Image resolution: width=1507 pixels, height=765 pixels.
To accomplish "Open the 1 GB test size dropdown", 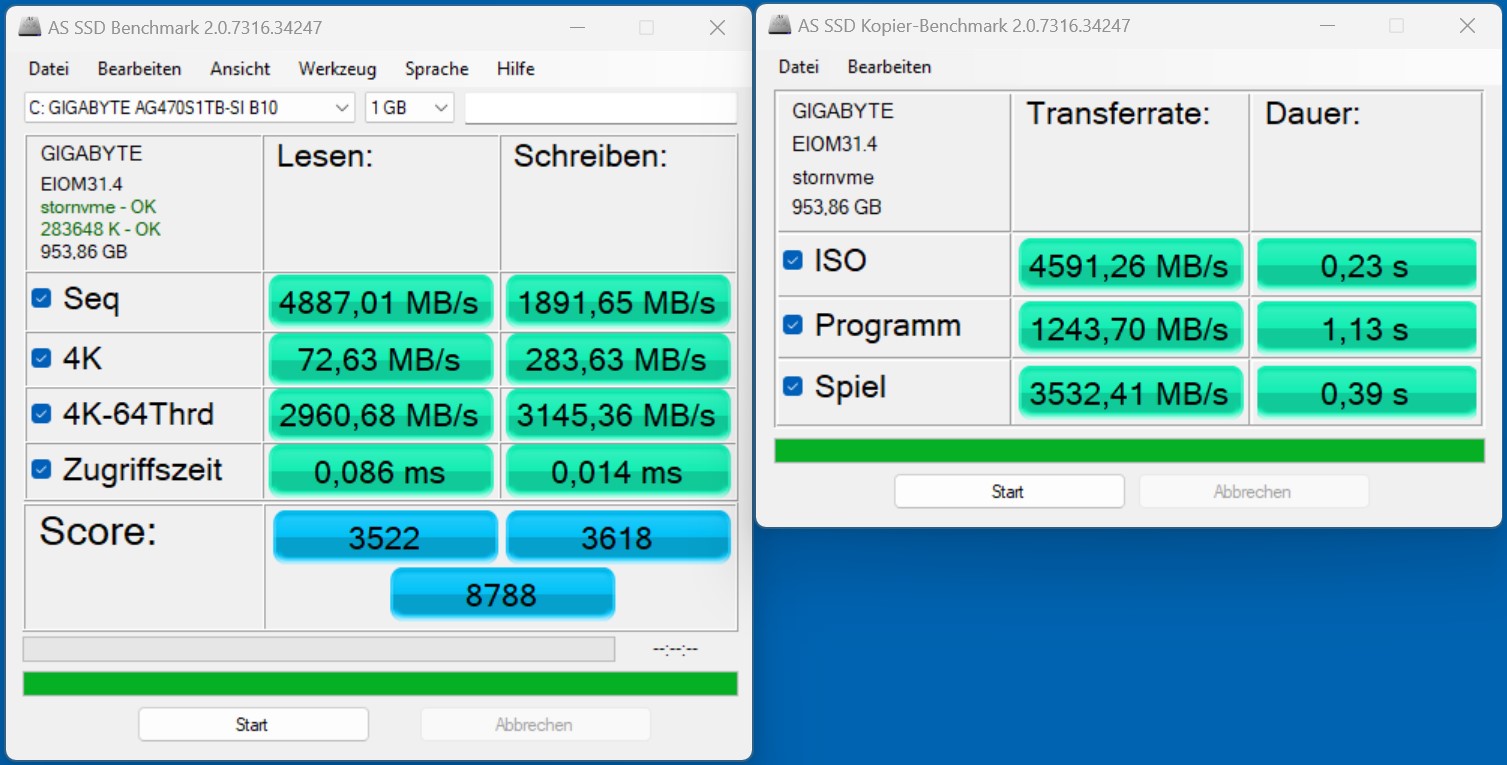I will [410, 107].
